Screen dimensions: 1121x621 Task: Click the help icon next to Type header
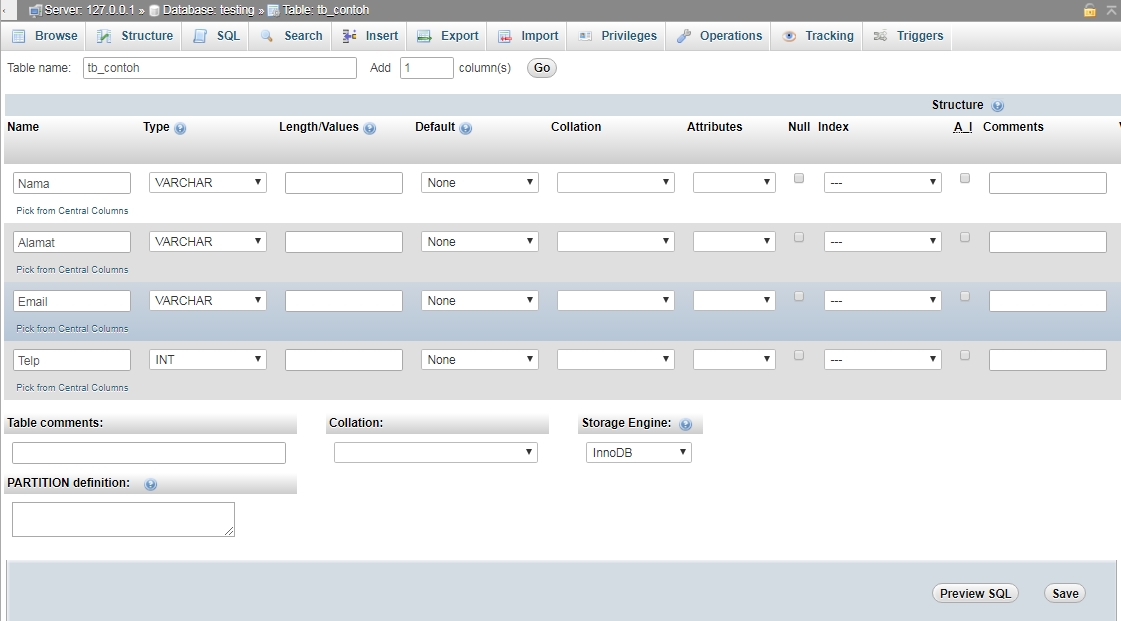coord(178,128)
